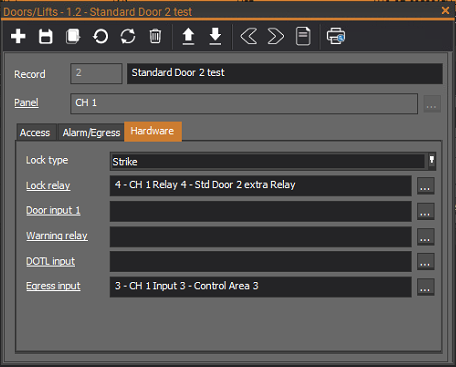Go to the previous record
Screen dimensions: 456x367
coord(249,36)
